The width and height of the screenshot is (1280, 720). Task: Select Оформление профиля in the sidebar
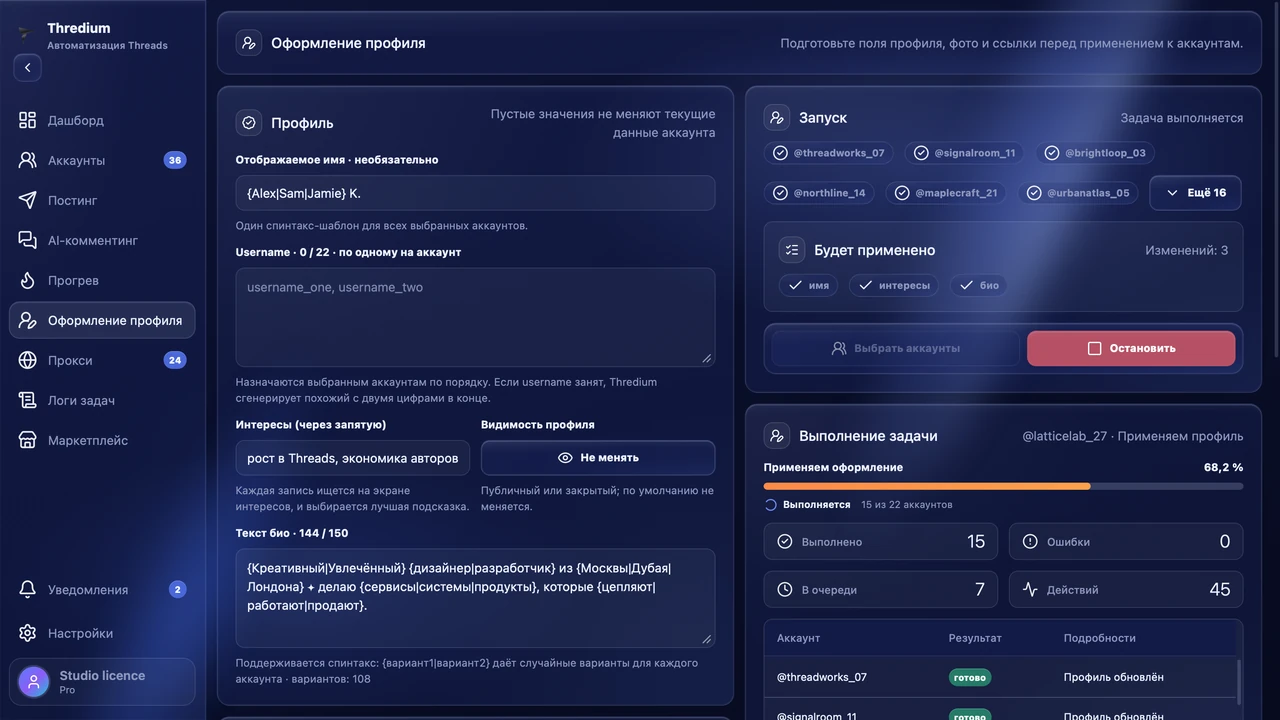102,320
